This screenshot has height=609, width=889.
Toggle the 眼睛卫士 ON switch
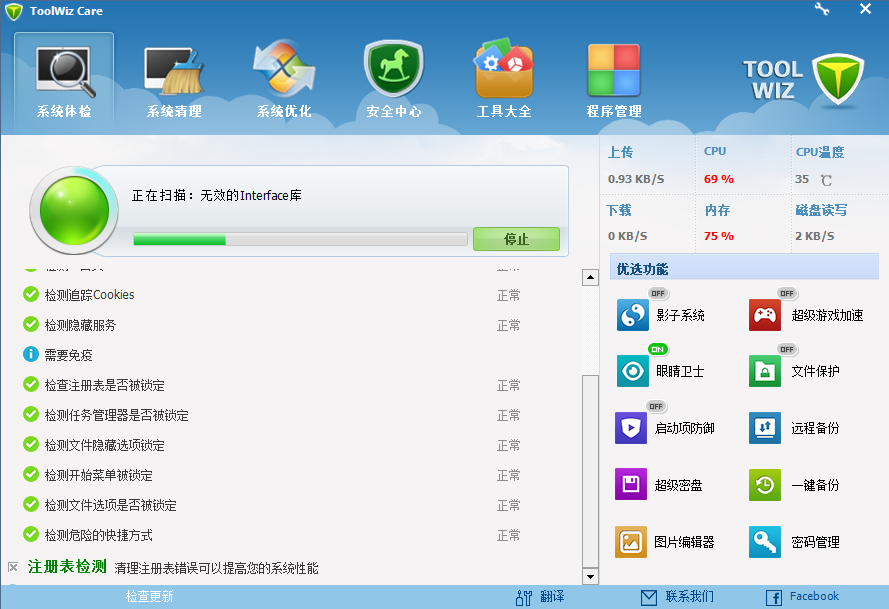tap(657, 349)
